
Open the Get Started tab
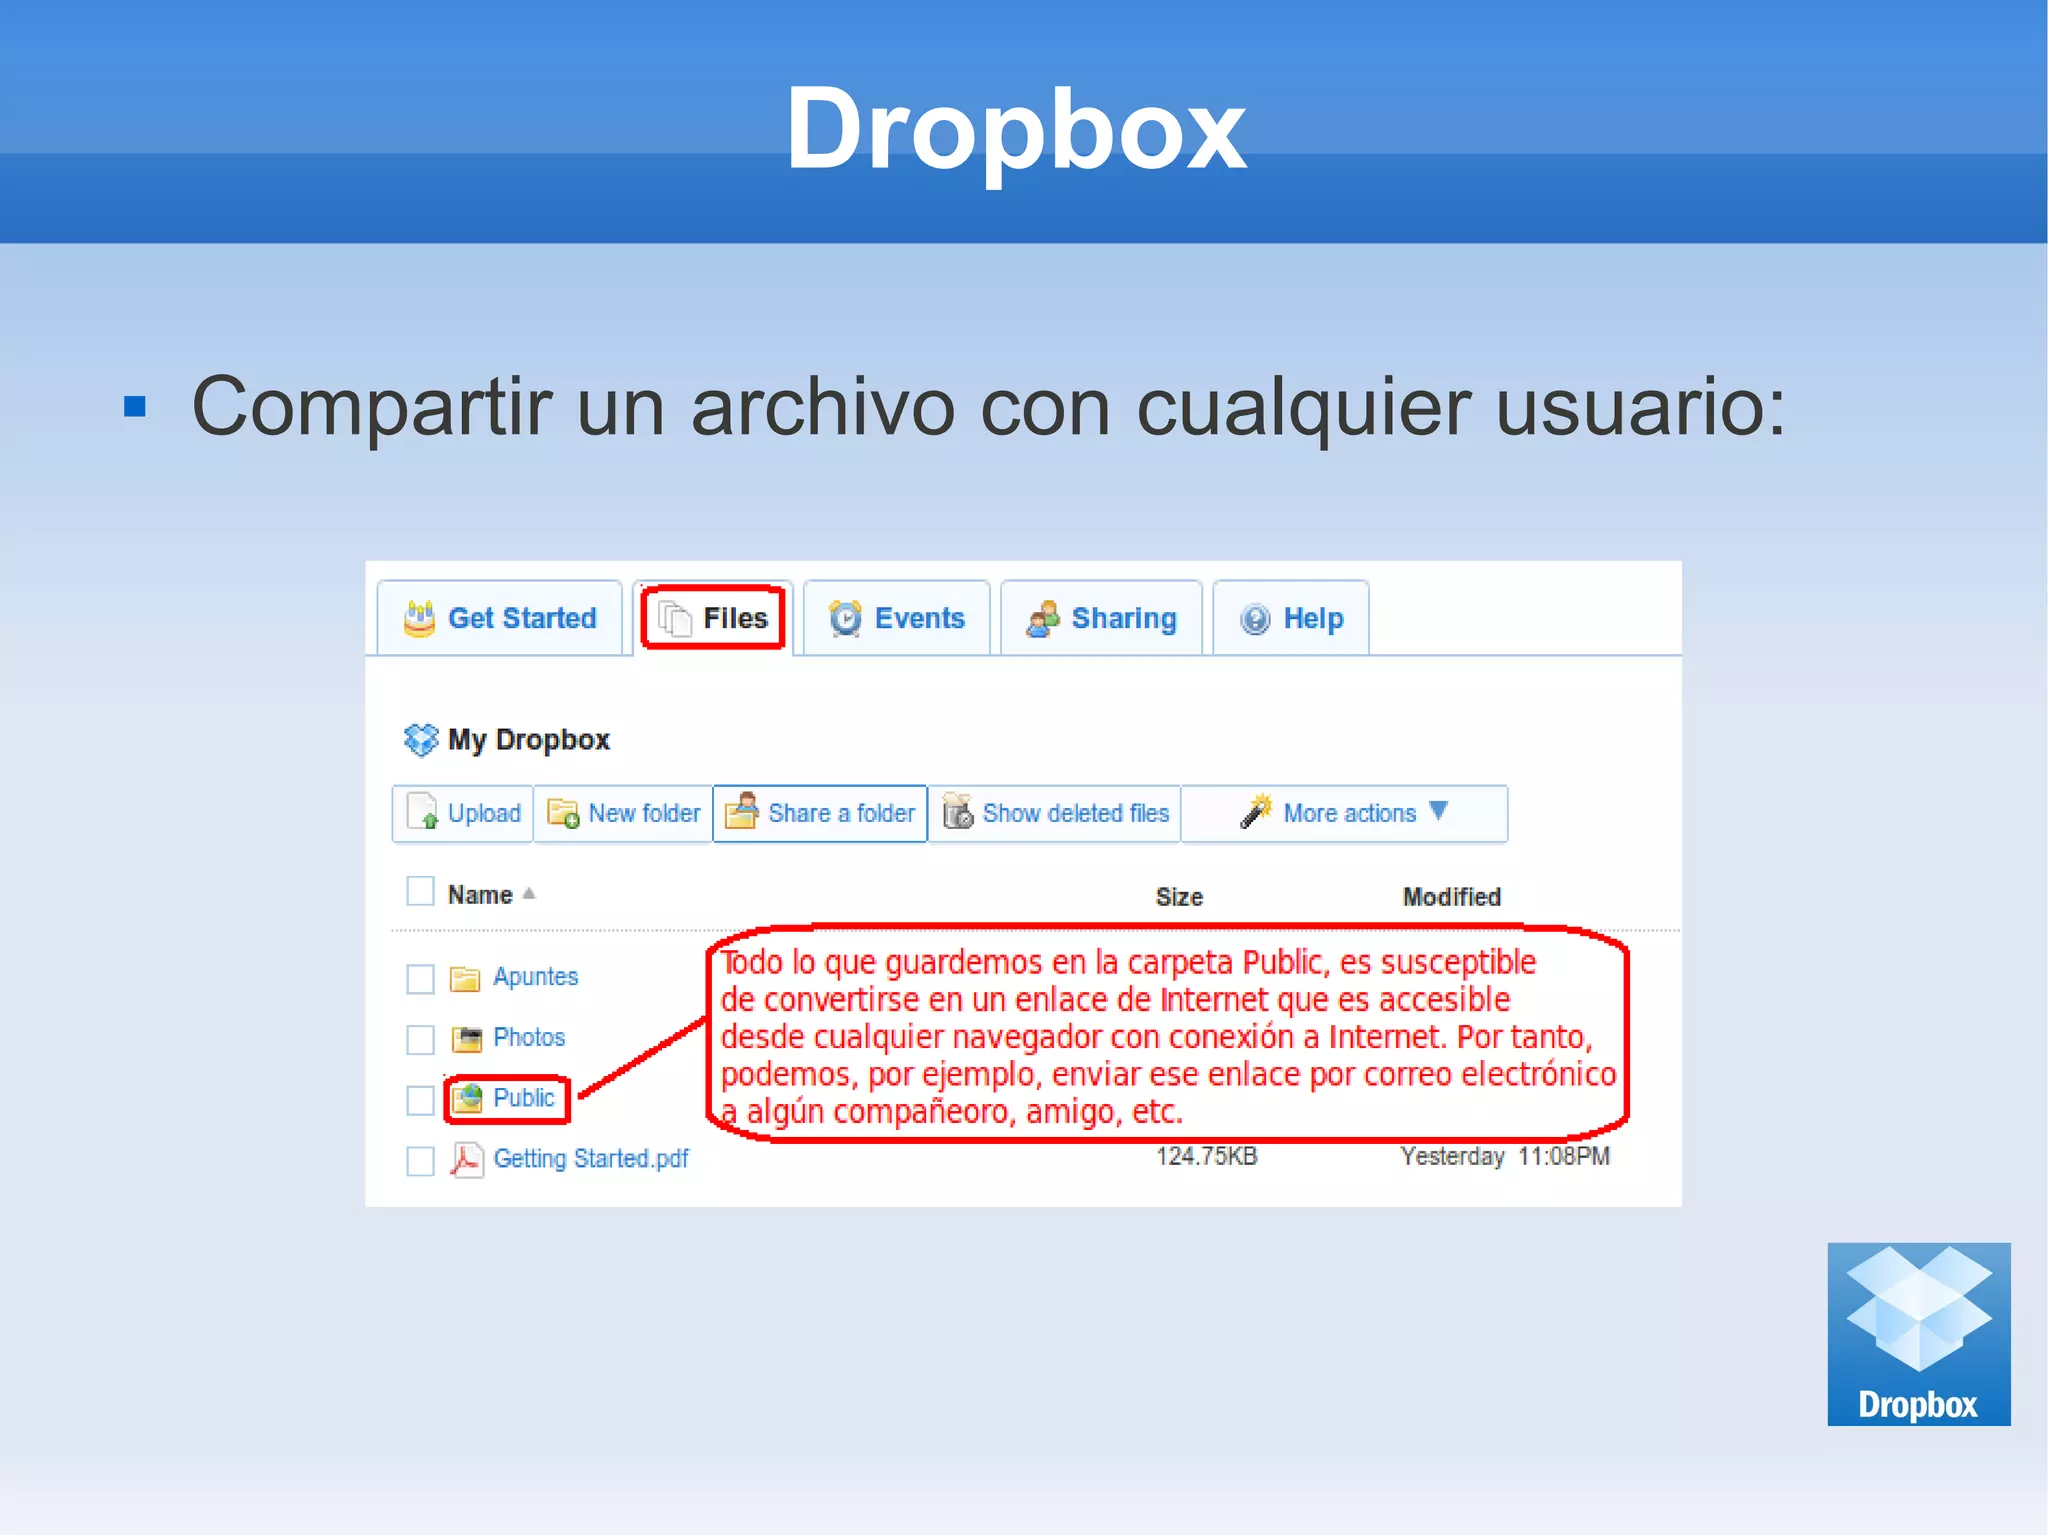tap(499, 618)
